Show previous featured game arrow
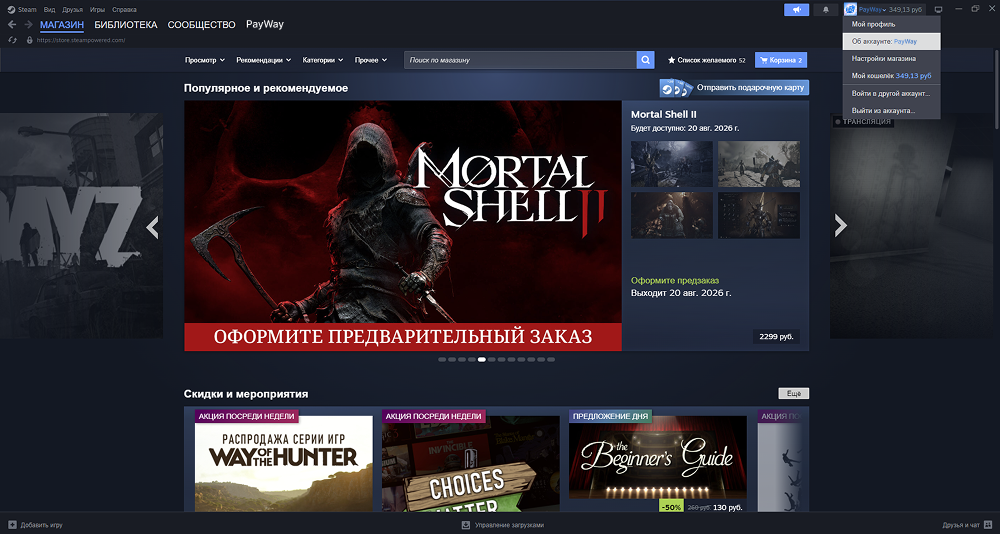The height and width of the screenshot is (534, 1000). point(152,226)
